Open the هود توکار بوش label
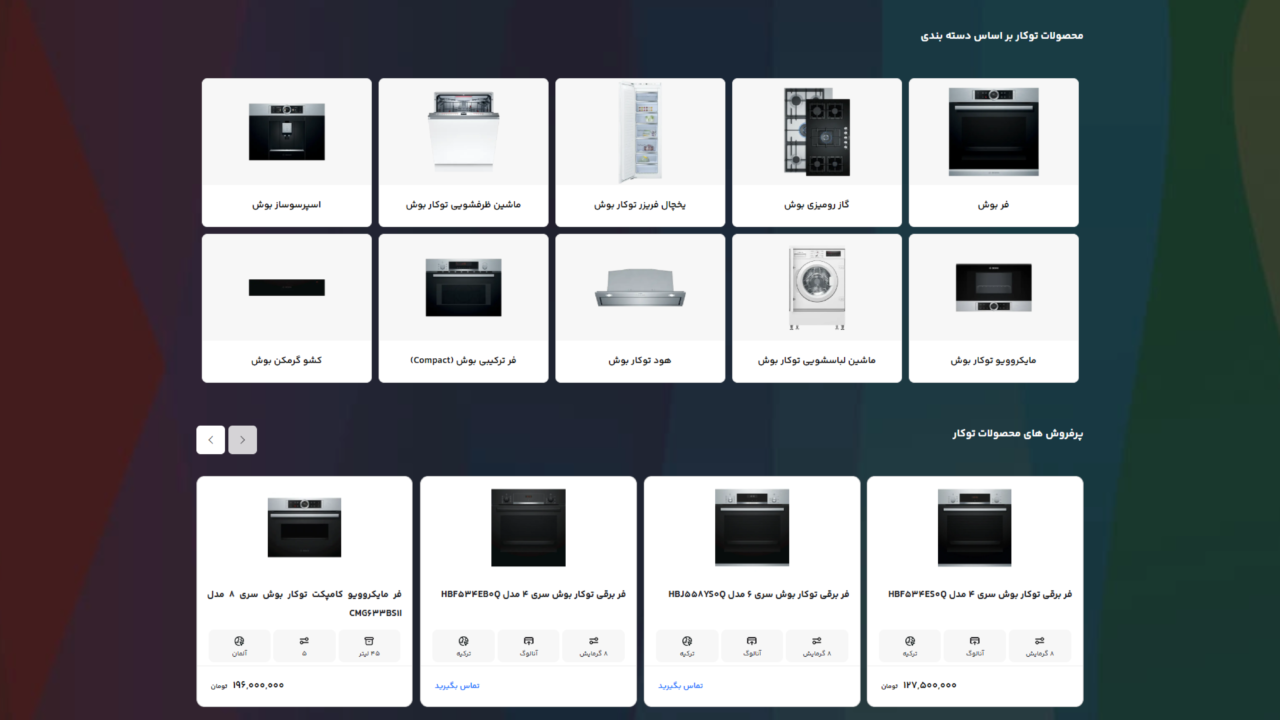This screenshot has width=1280, height=720. 640,360
